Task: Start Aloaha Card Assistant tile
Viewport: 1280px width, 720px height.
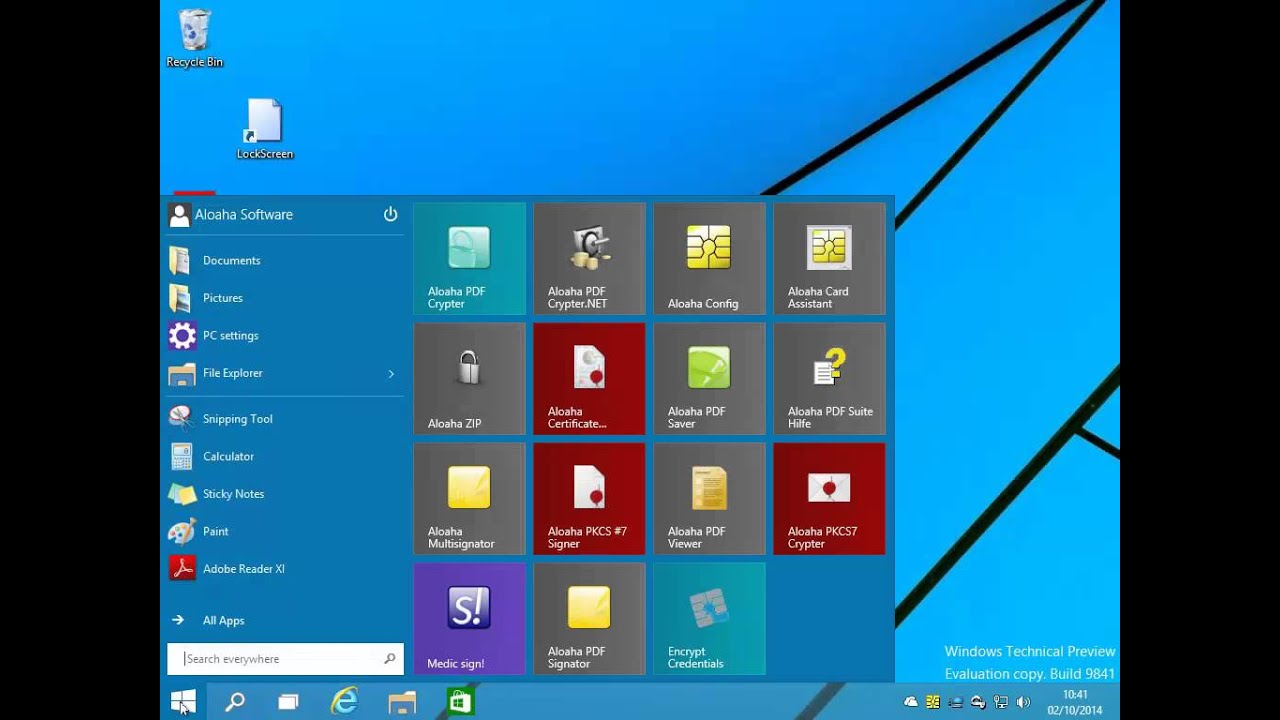Action: click(x=829, y=259)
